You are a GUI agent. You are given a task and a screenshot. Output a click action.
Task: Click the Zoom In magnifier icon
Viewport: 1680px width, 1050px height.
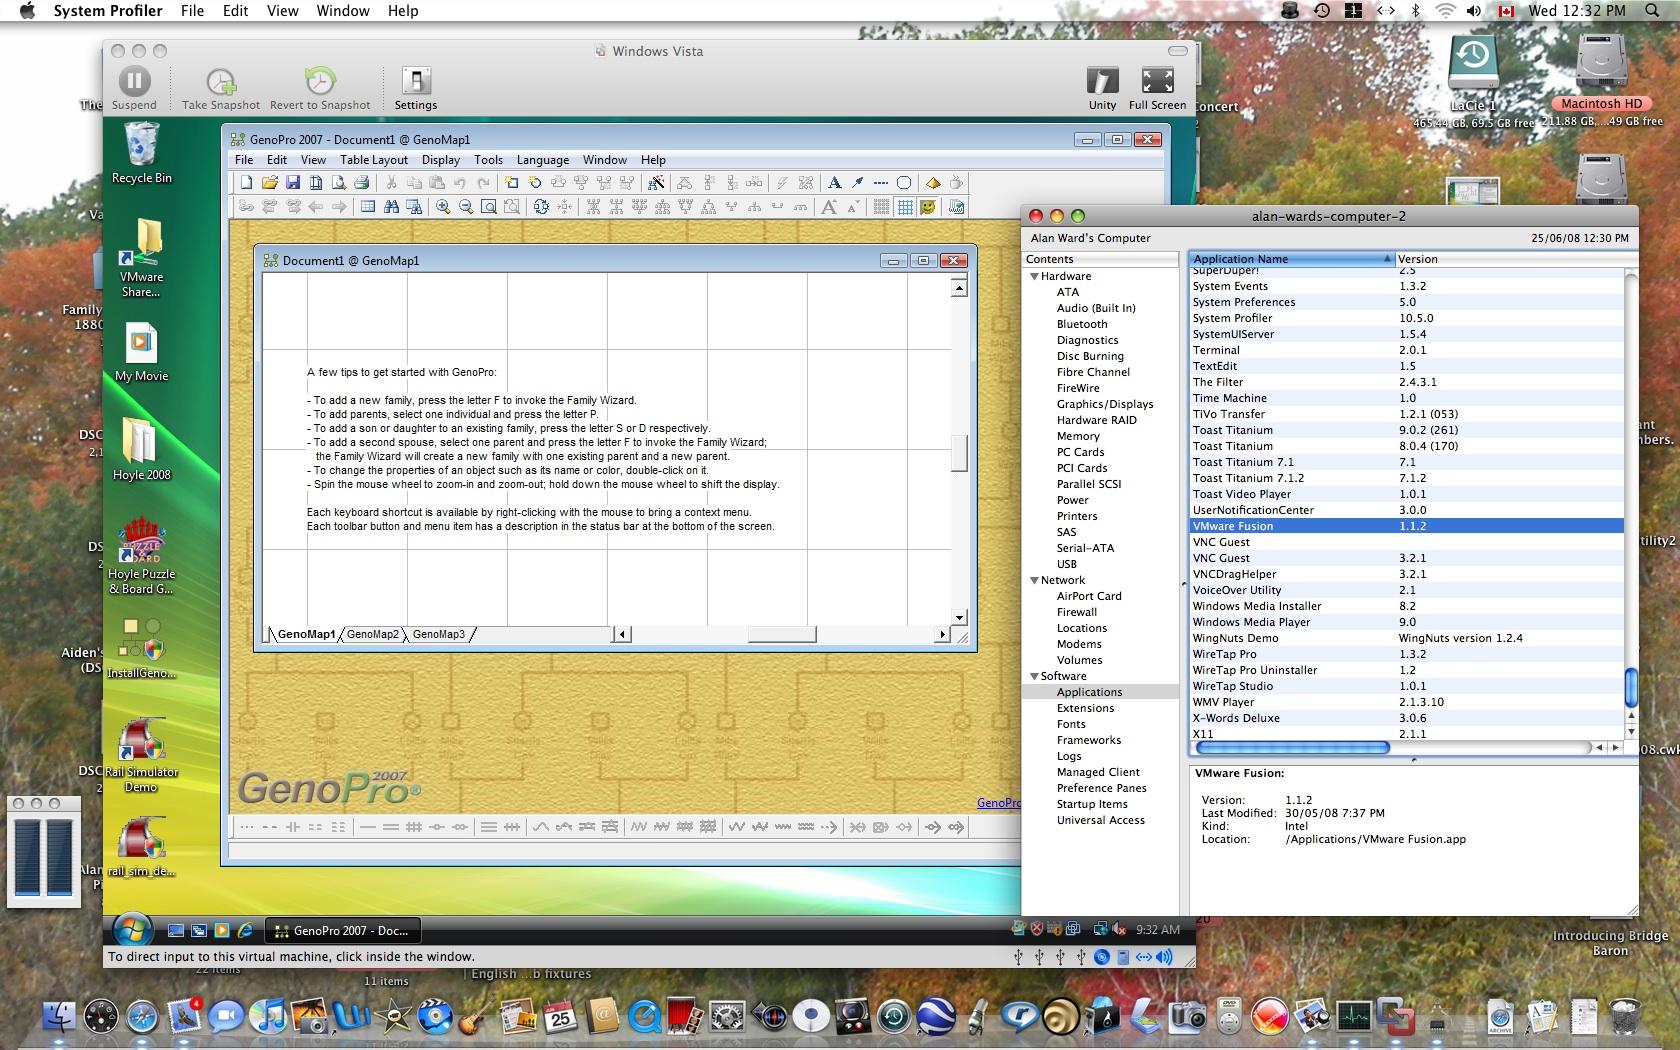point(442,207)
